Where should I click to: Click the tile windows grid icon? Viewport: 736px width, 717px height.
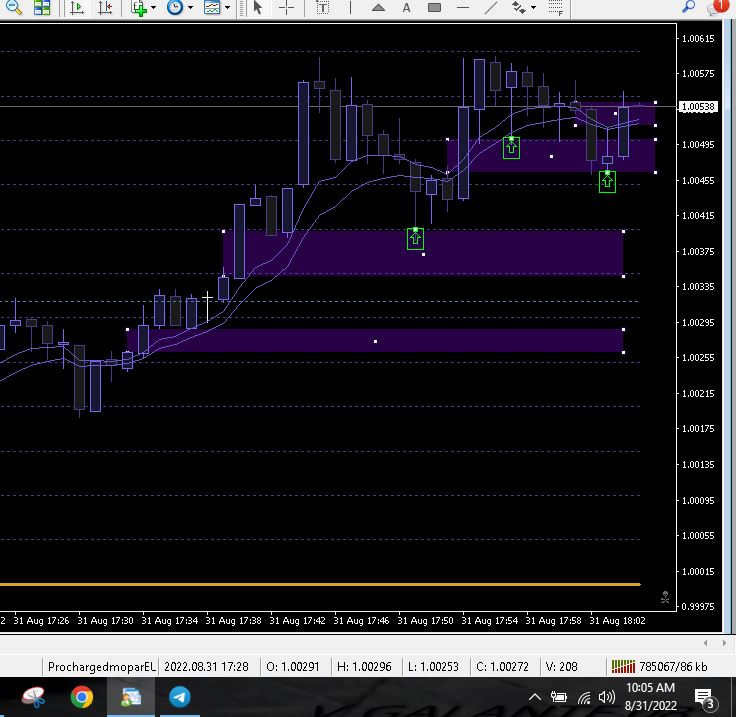[x=42, y=7]
